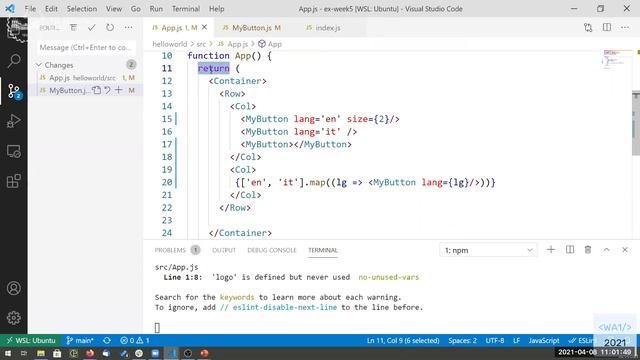Open the Help menu

[217, 9]
